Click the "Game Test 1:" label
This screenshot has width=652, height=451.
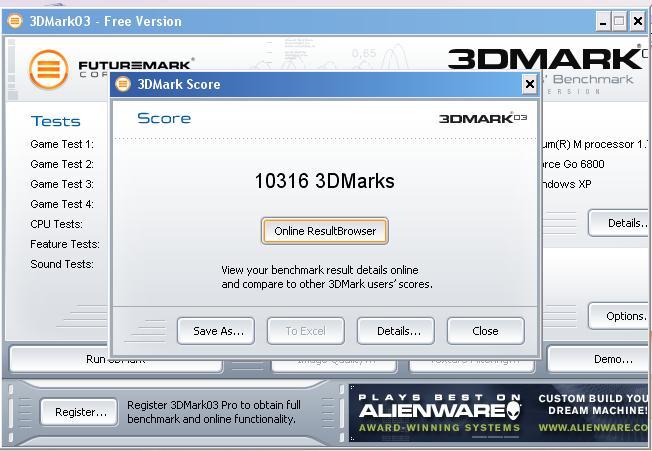(x=62, y=144)
